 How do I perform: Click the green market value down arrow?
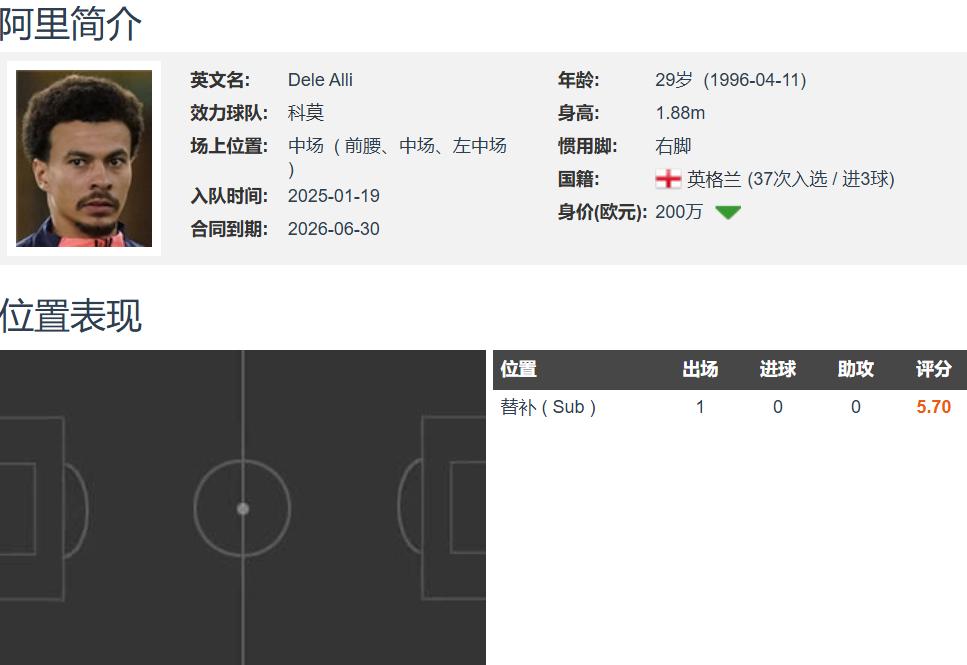[x=728, y=212]
